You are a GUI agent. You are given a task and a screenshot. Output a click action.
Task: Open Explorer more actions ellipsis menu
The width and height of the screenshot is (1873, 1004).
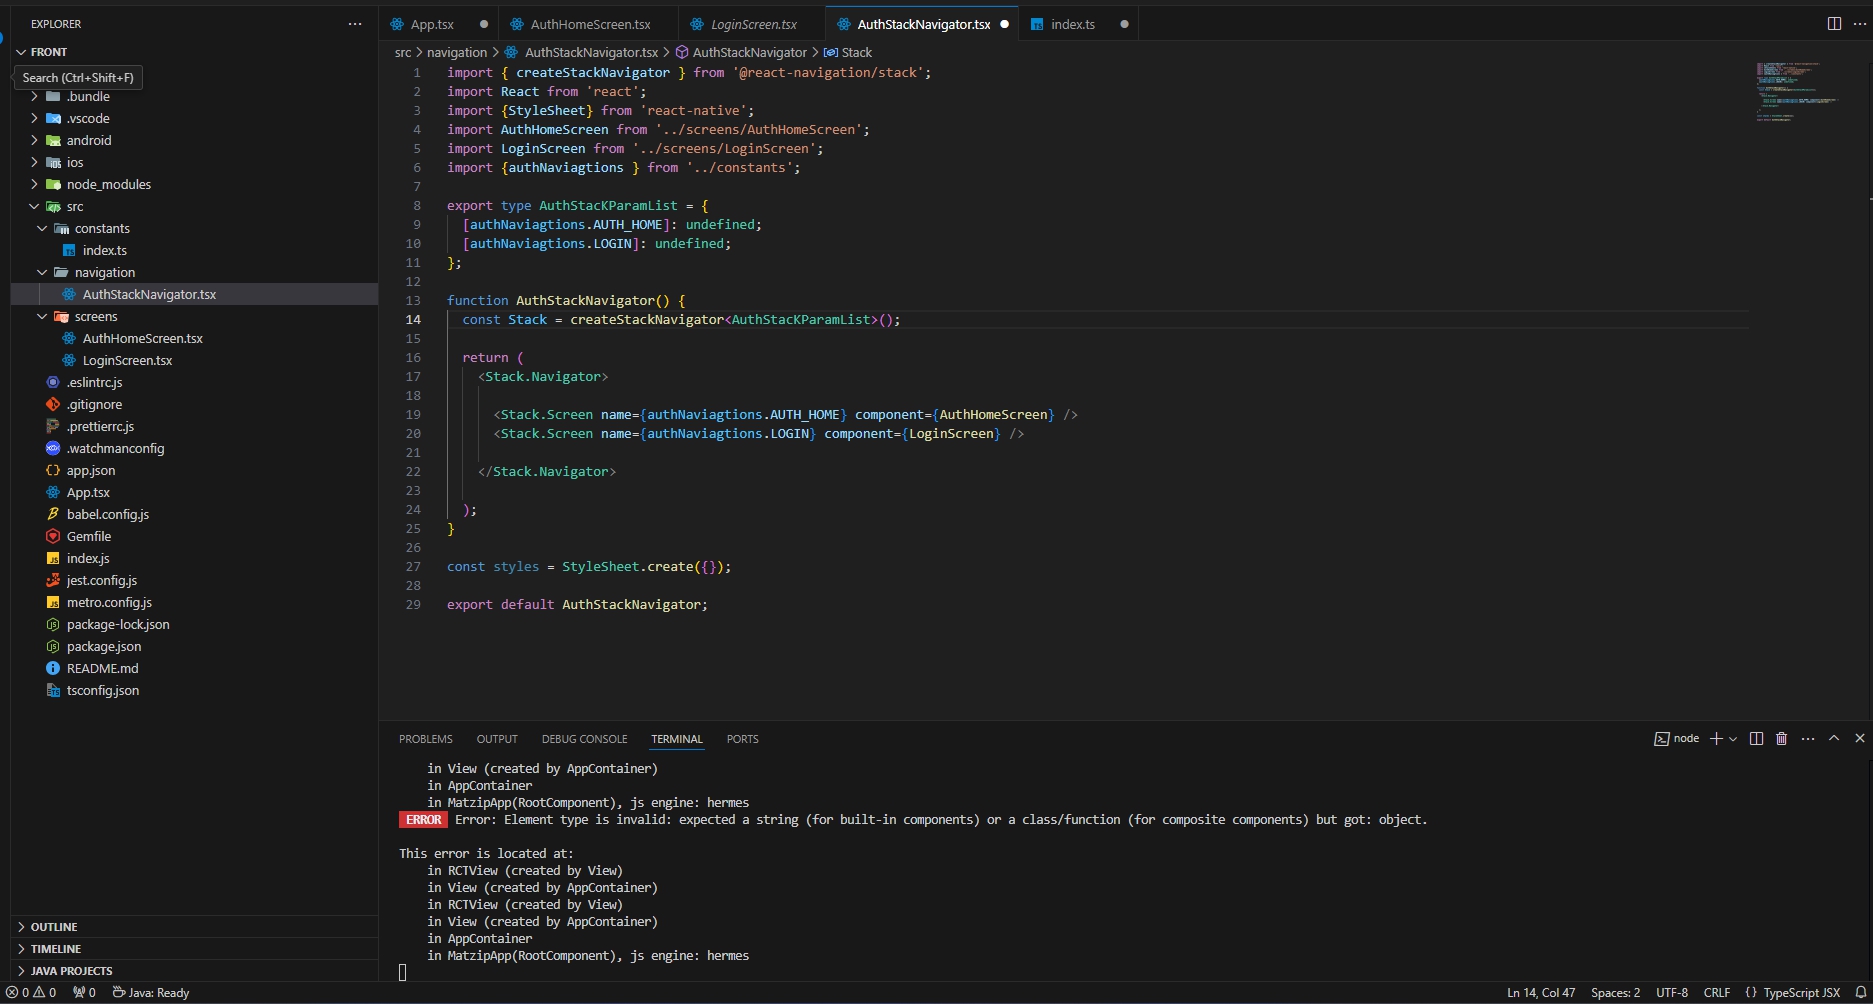point(355,24)
